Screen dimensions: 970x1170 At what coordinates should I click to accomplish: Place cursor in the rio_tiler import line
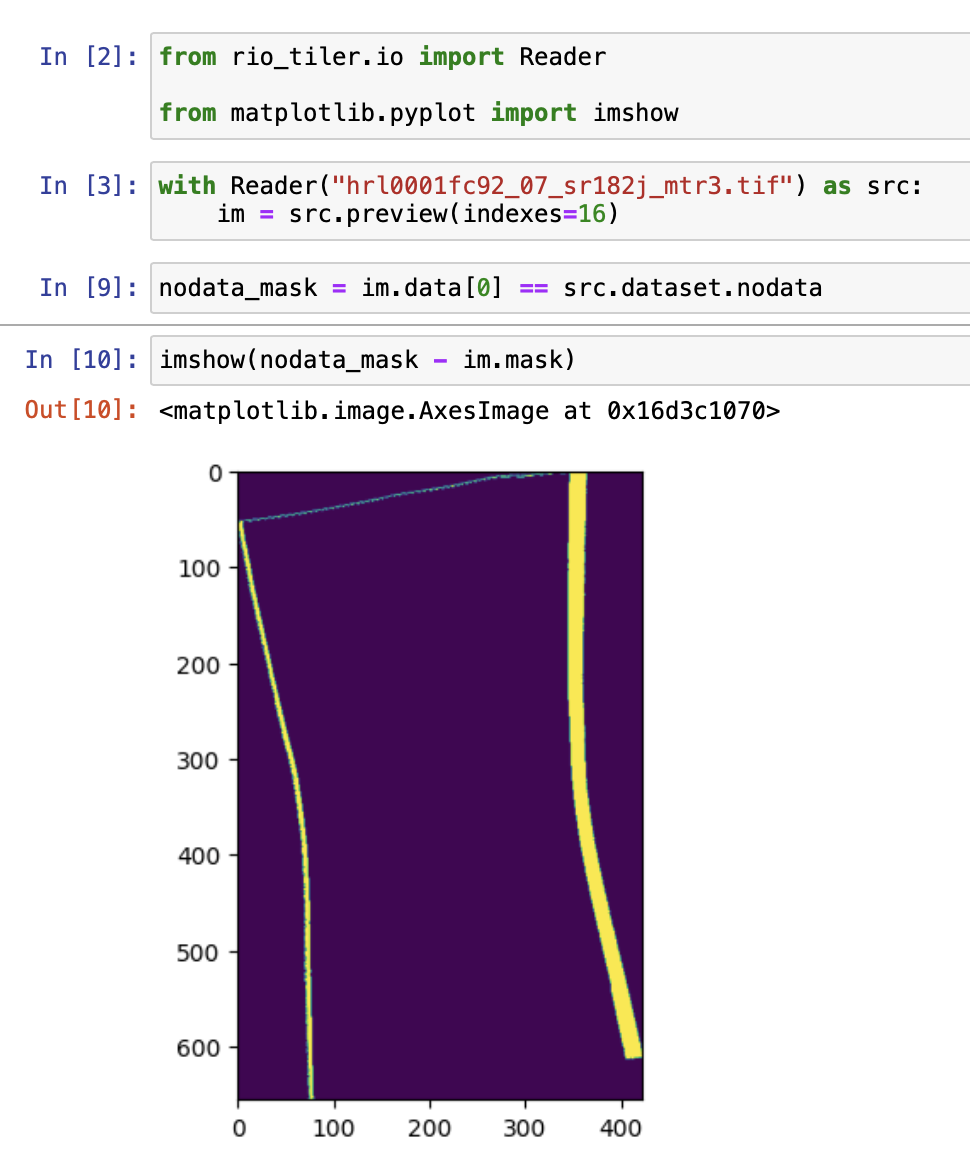click(380, 57)
